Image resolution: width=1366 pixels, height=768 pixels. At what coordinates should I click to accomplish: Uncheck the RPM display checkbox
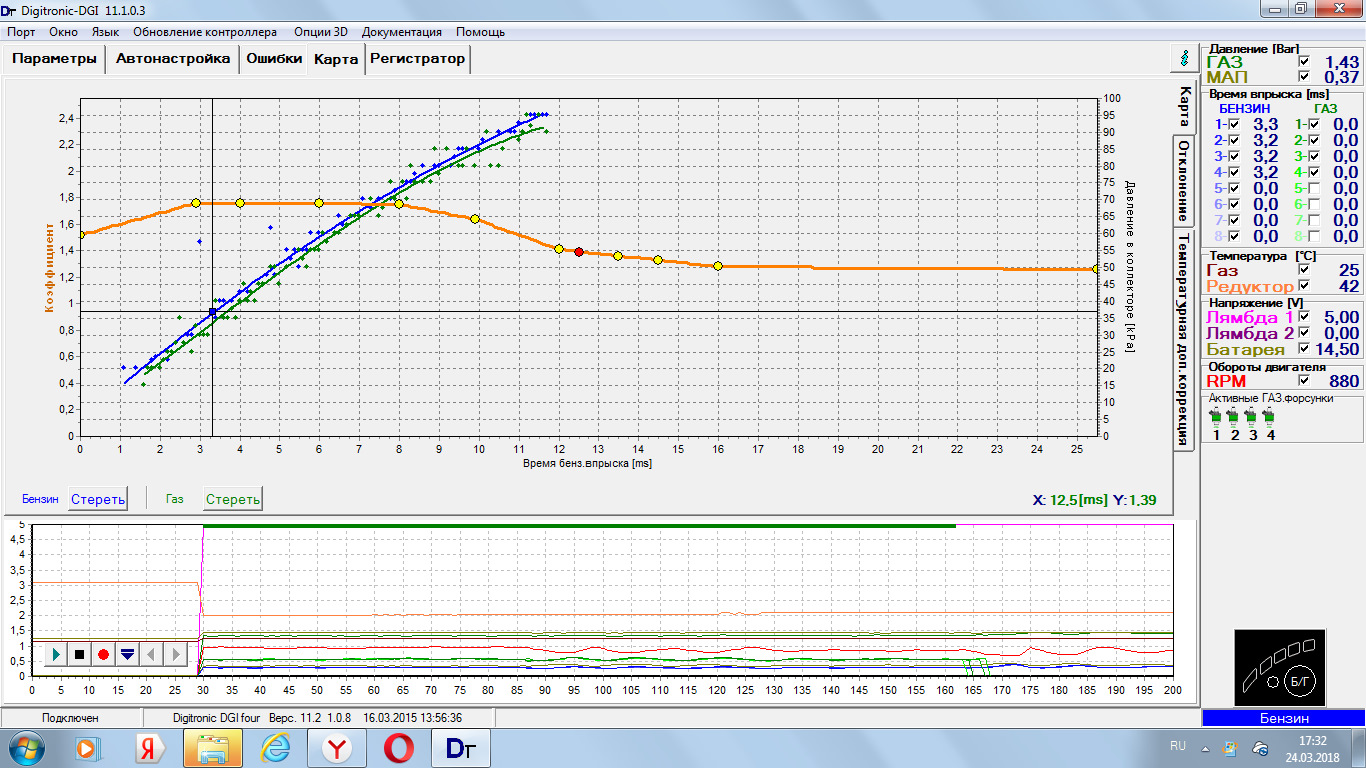[1303, 381]
